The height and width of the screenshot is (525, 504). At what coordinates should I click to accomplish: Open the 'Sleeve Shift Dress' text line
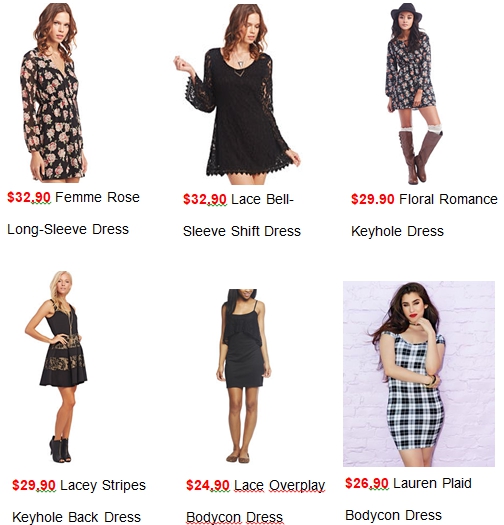(x=242, y=231)
